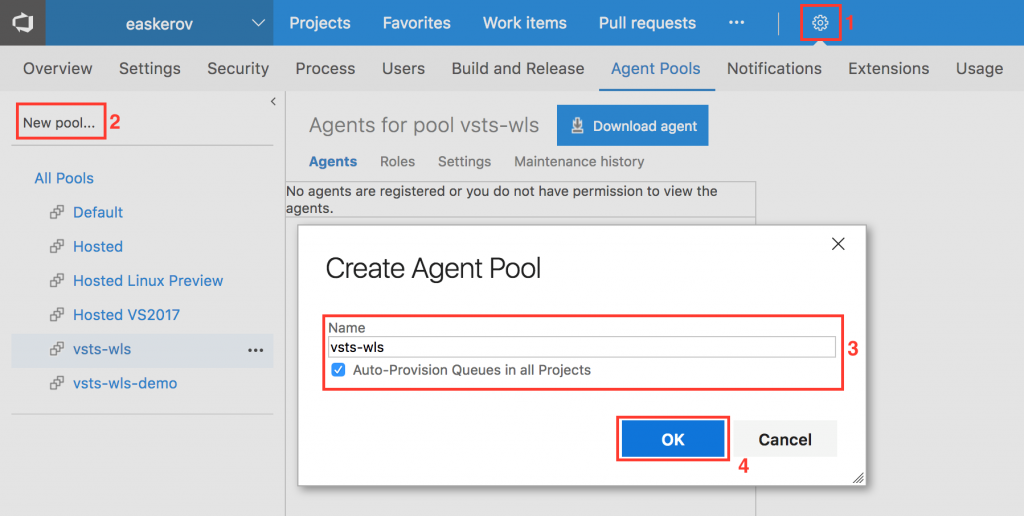Open the Pull requests menu item
The height and width of the screenshot is (516, 1024).
tap(647, 23)
